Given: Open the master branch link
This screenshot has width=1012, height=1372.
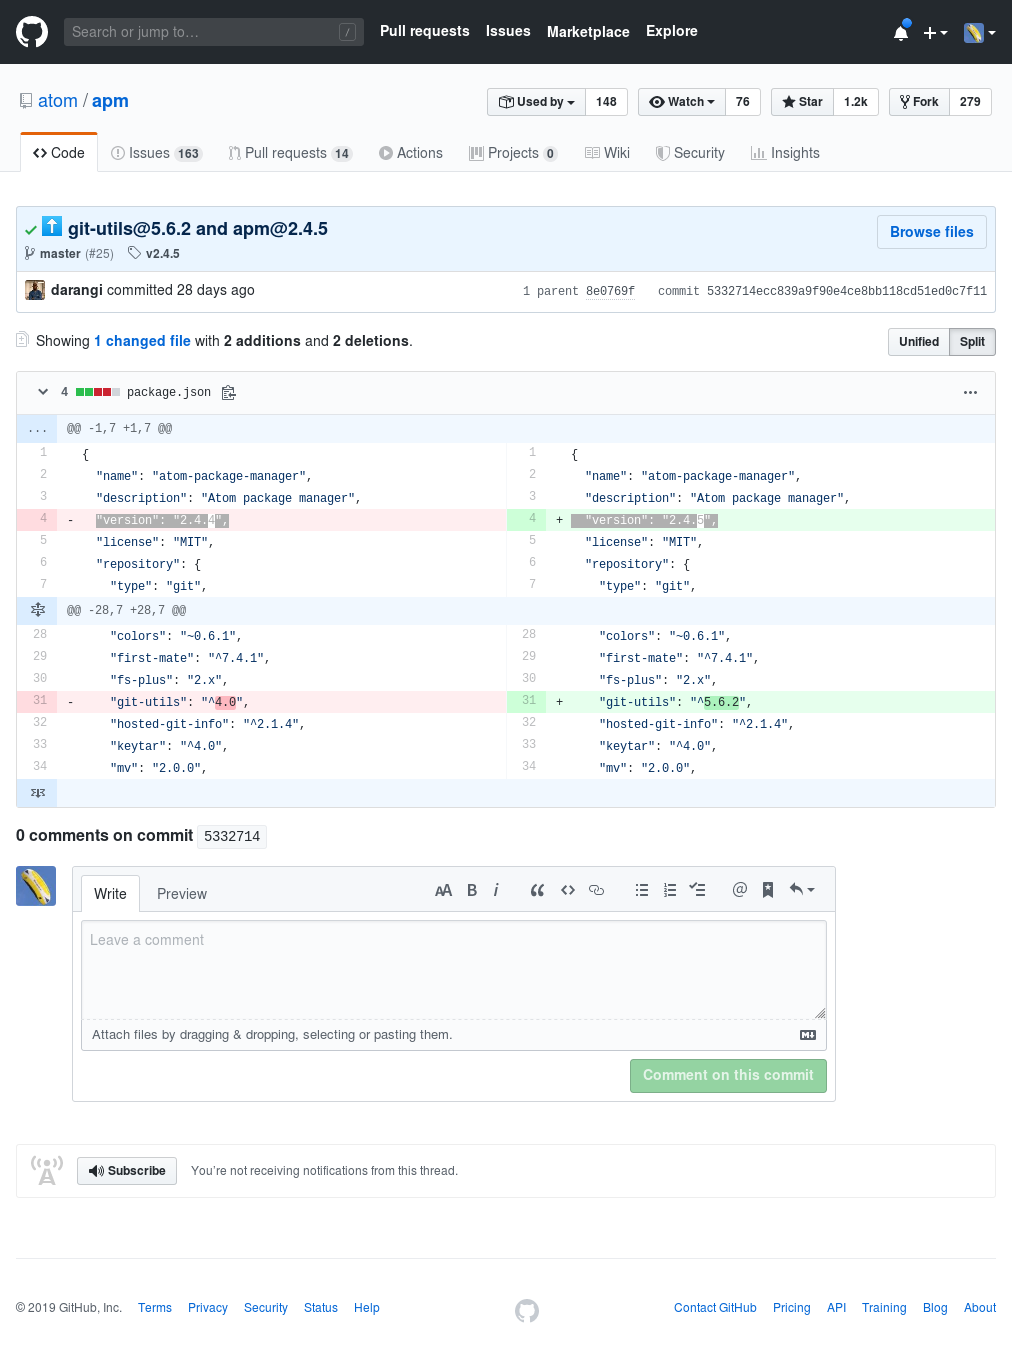Looking at the screenshot, I should [x=60, y=254].
